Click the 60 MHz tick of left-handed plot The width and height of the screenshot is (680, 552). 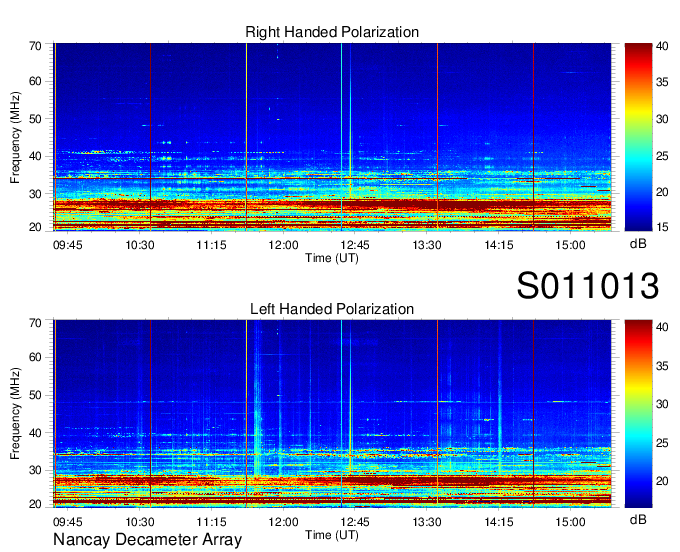tap(35, 357)
